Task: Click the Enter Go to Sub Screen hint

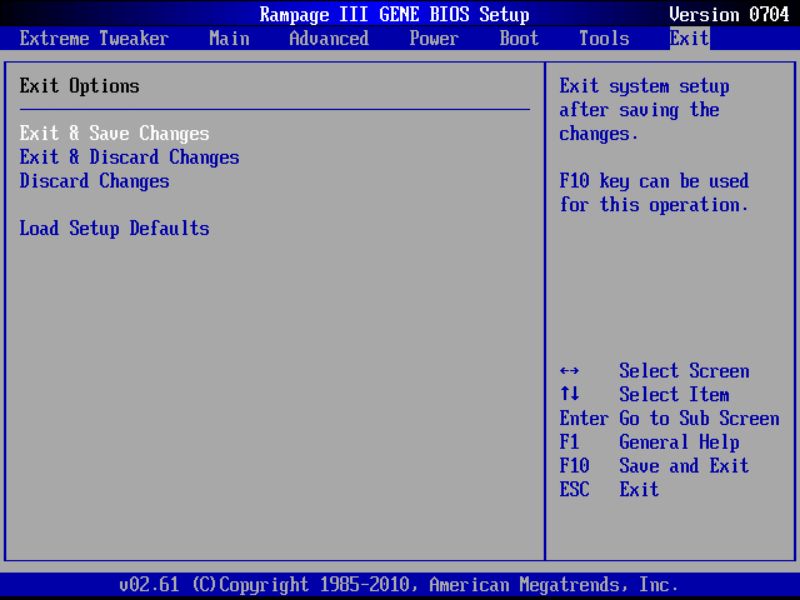Action: [669, 418]
